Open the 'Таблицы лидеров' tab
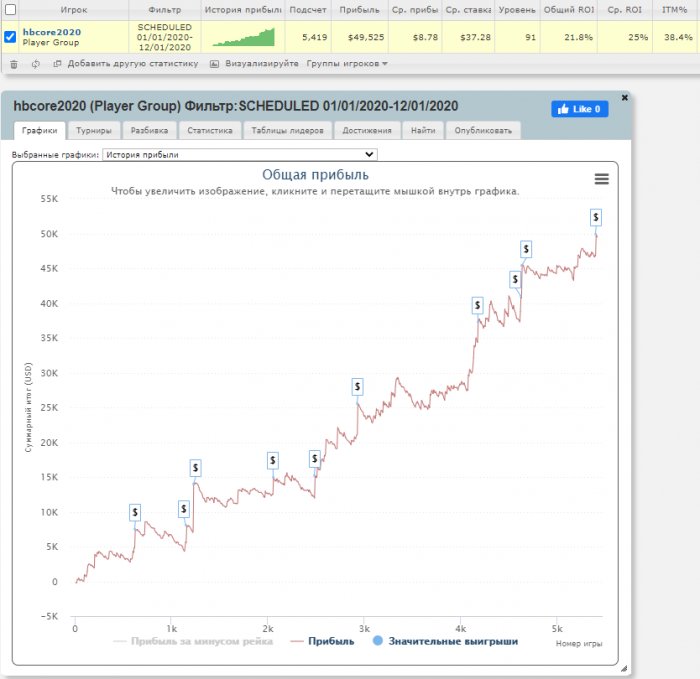 click(285, 130)
